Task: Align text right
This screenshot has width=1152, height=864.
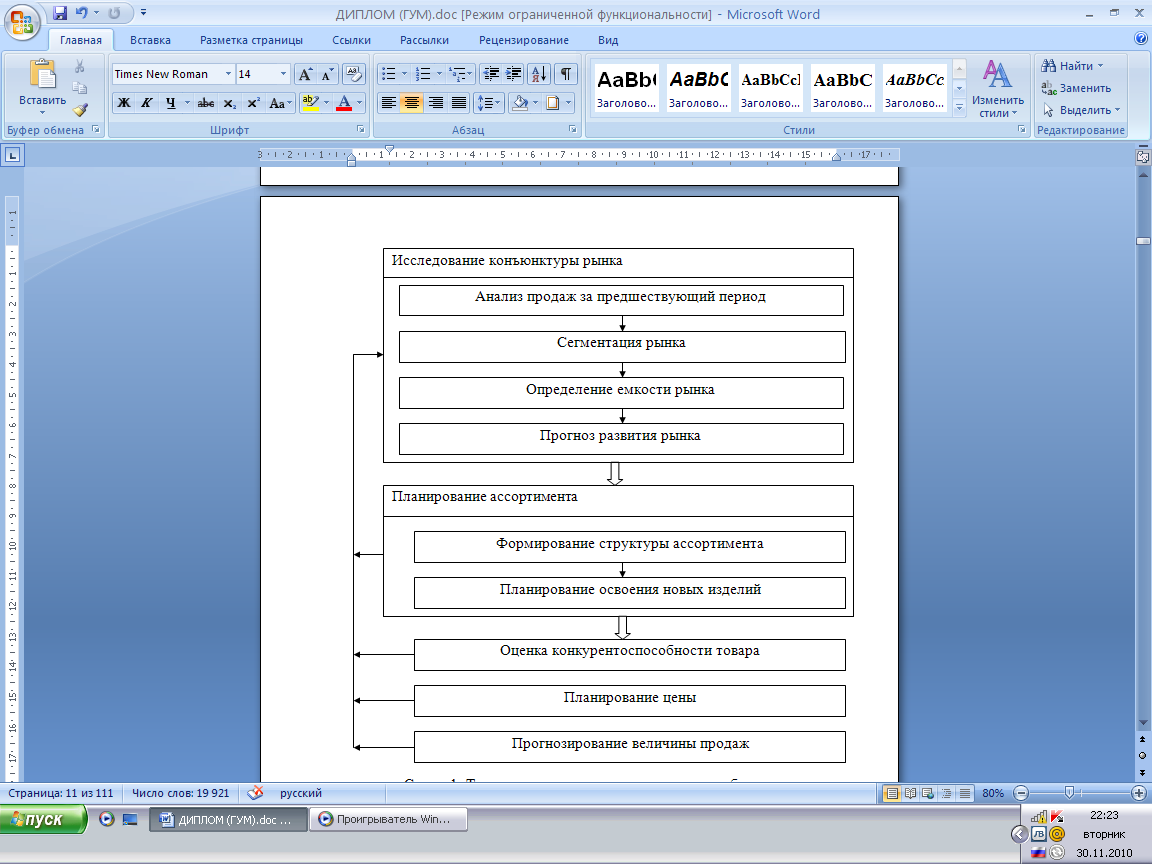Action: pyautogui.click(x=436, y=104)
